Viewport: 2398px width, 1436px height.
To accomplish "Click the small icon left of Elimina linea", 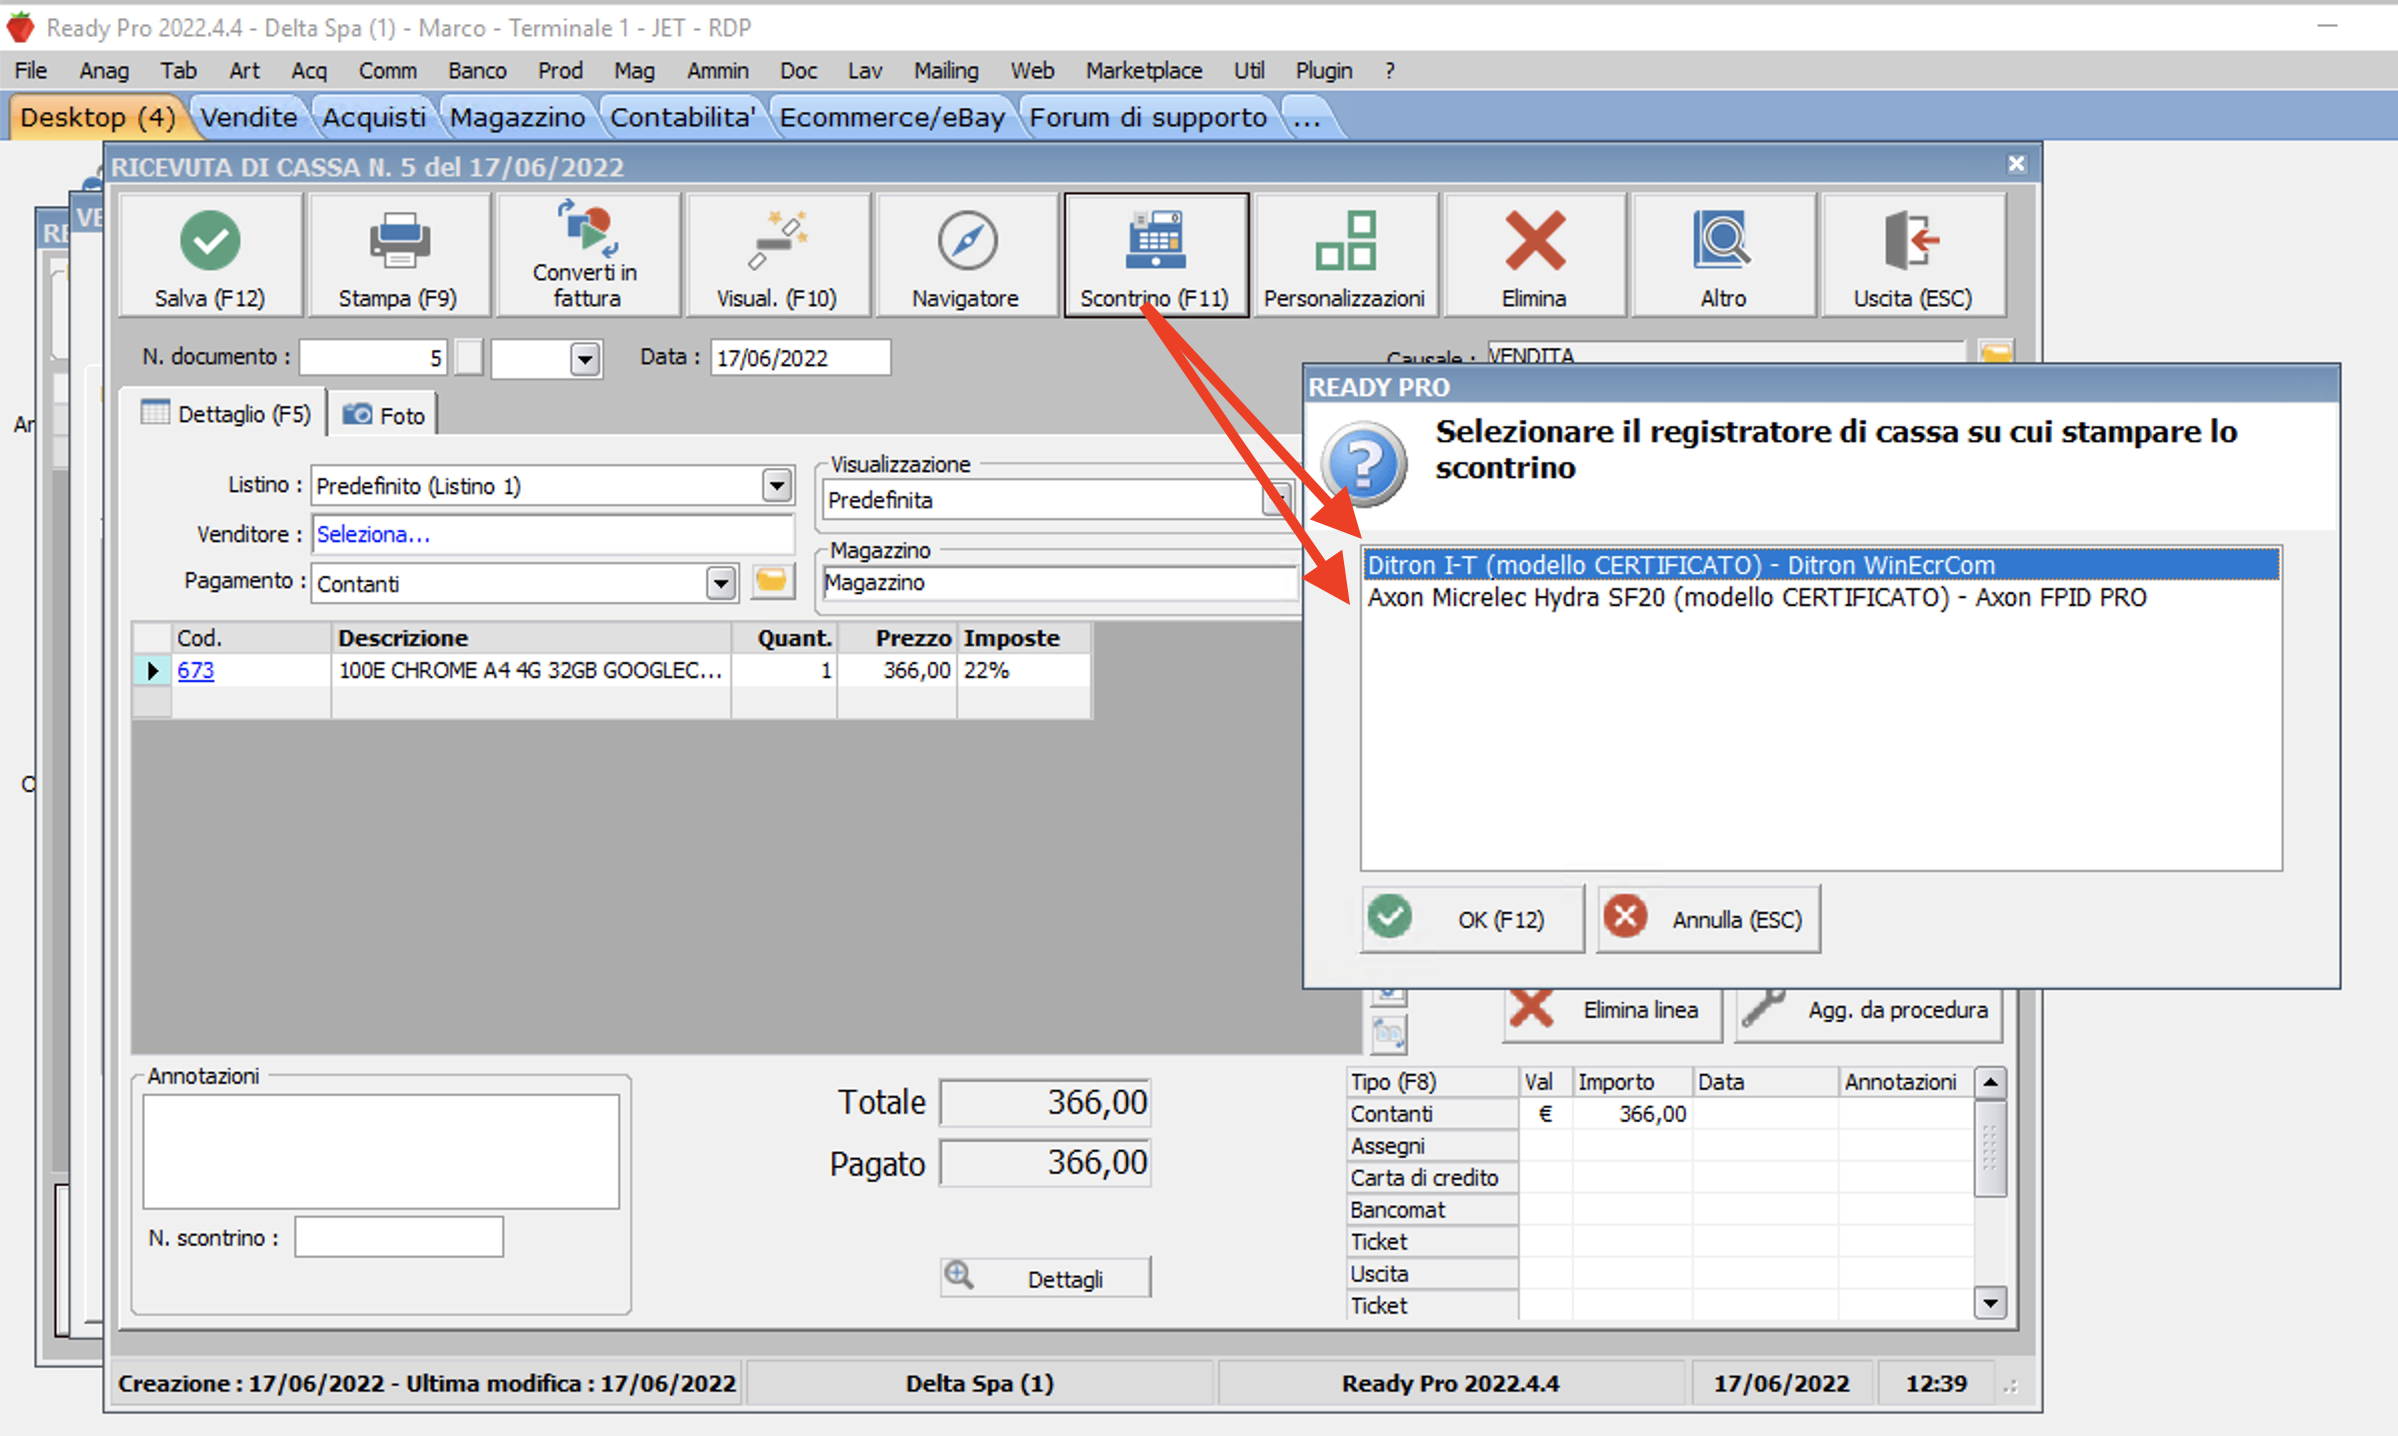I will tap(1389, 1032).
